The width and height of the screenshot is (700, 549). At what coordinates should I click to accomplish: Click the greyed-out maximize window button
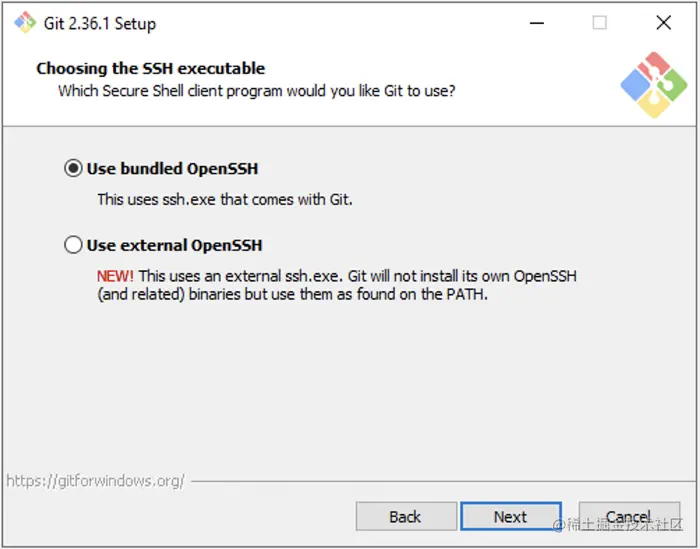pos(599,23)
